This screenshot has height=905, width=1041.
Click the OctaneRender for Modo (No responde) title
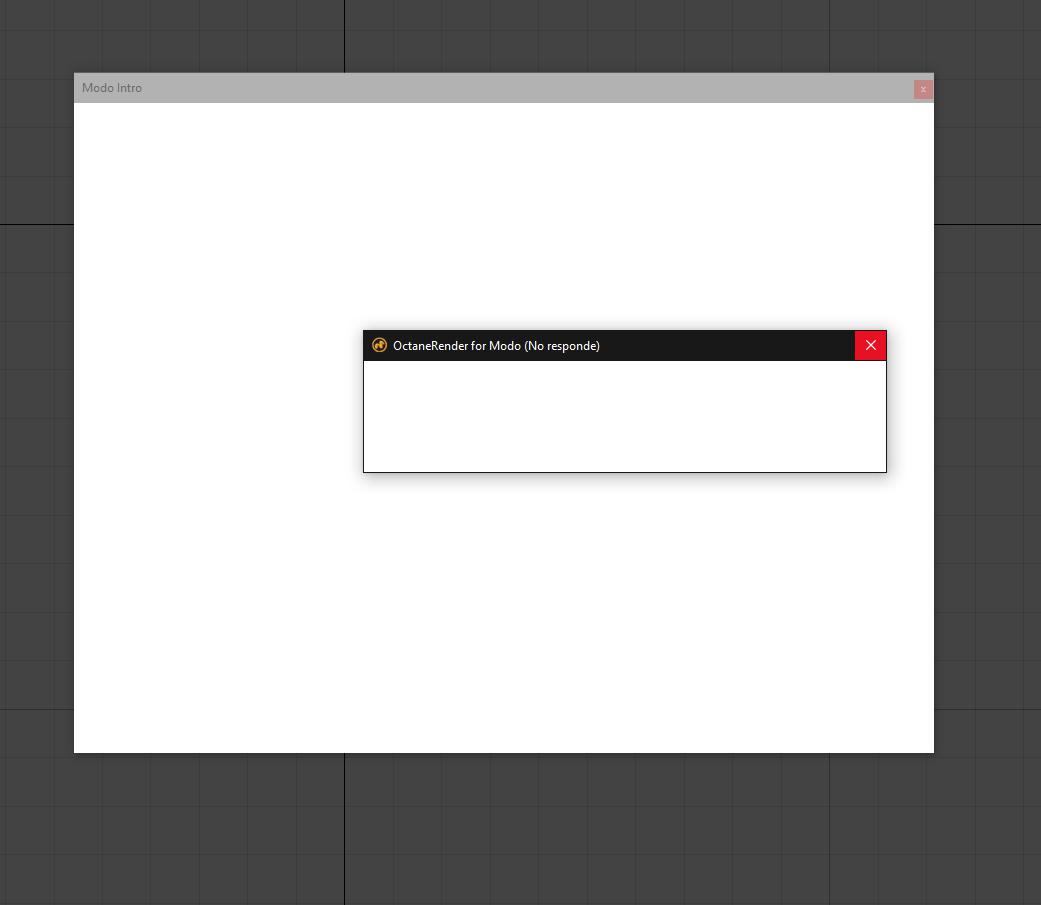496,346
